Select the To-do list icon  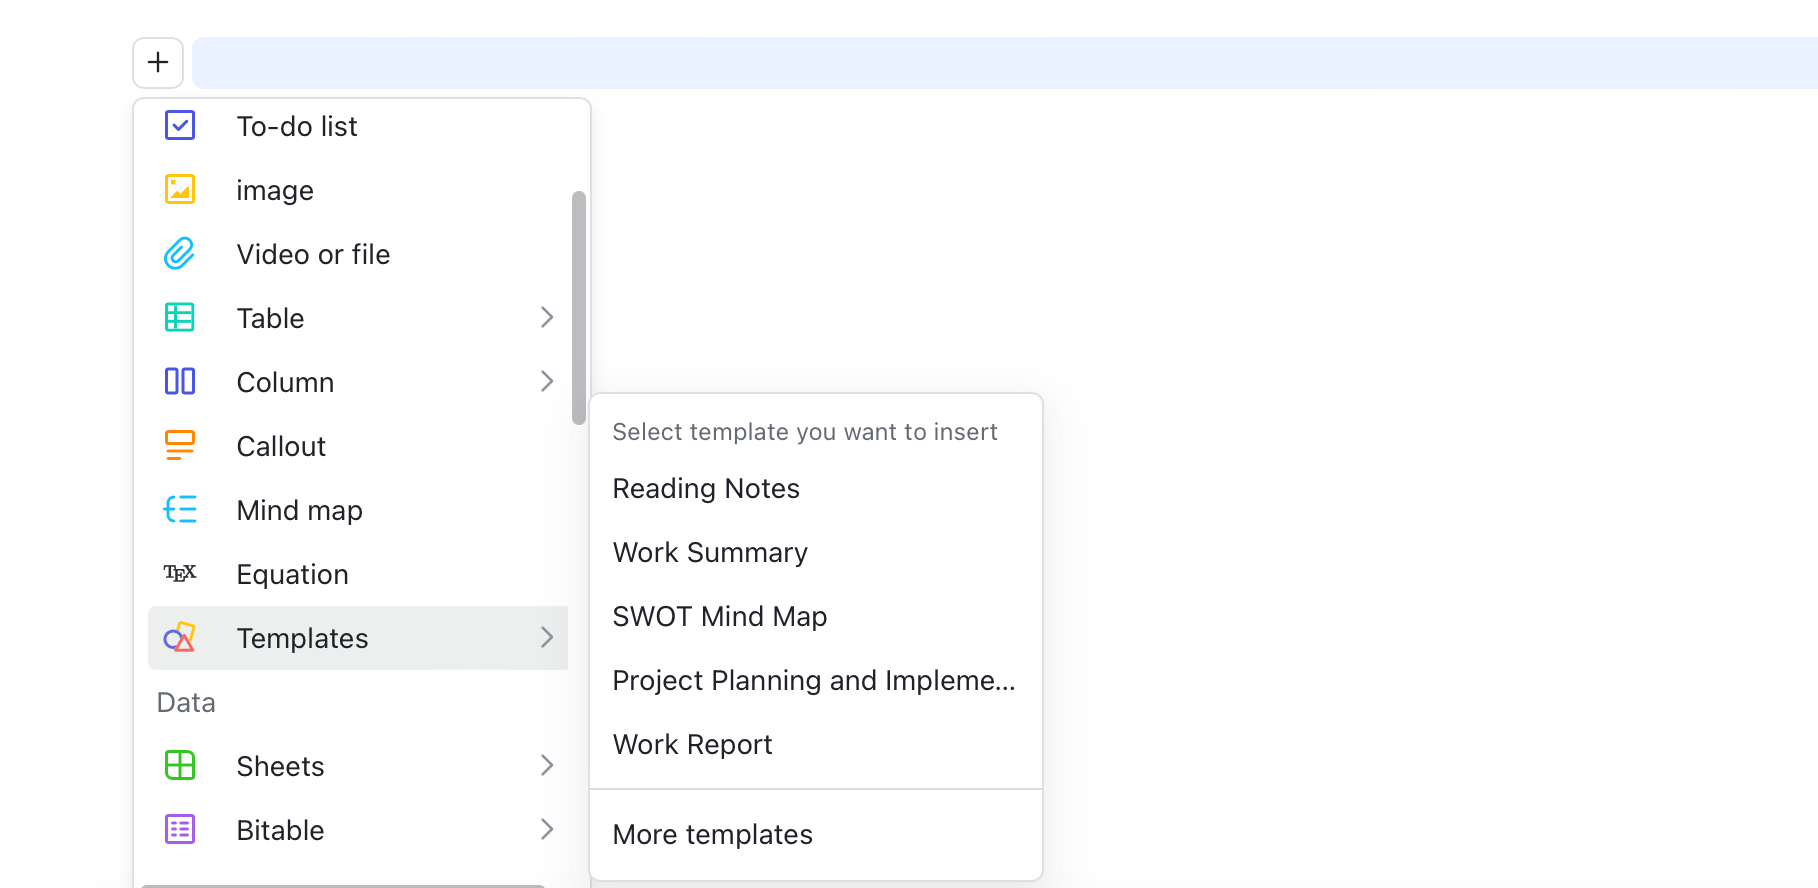coord(180,125)
